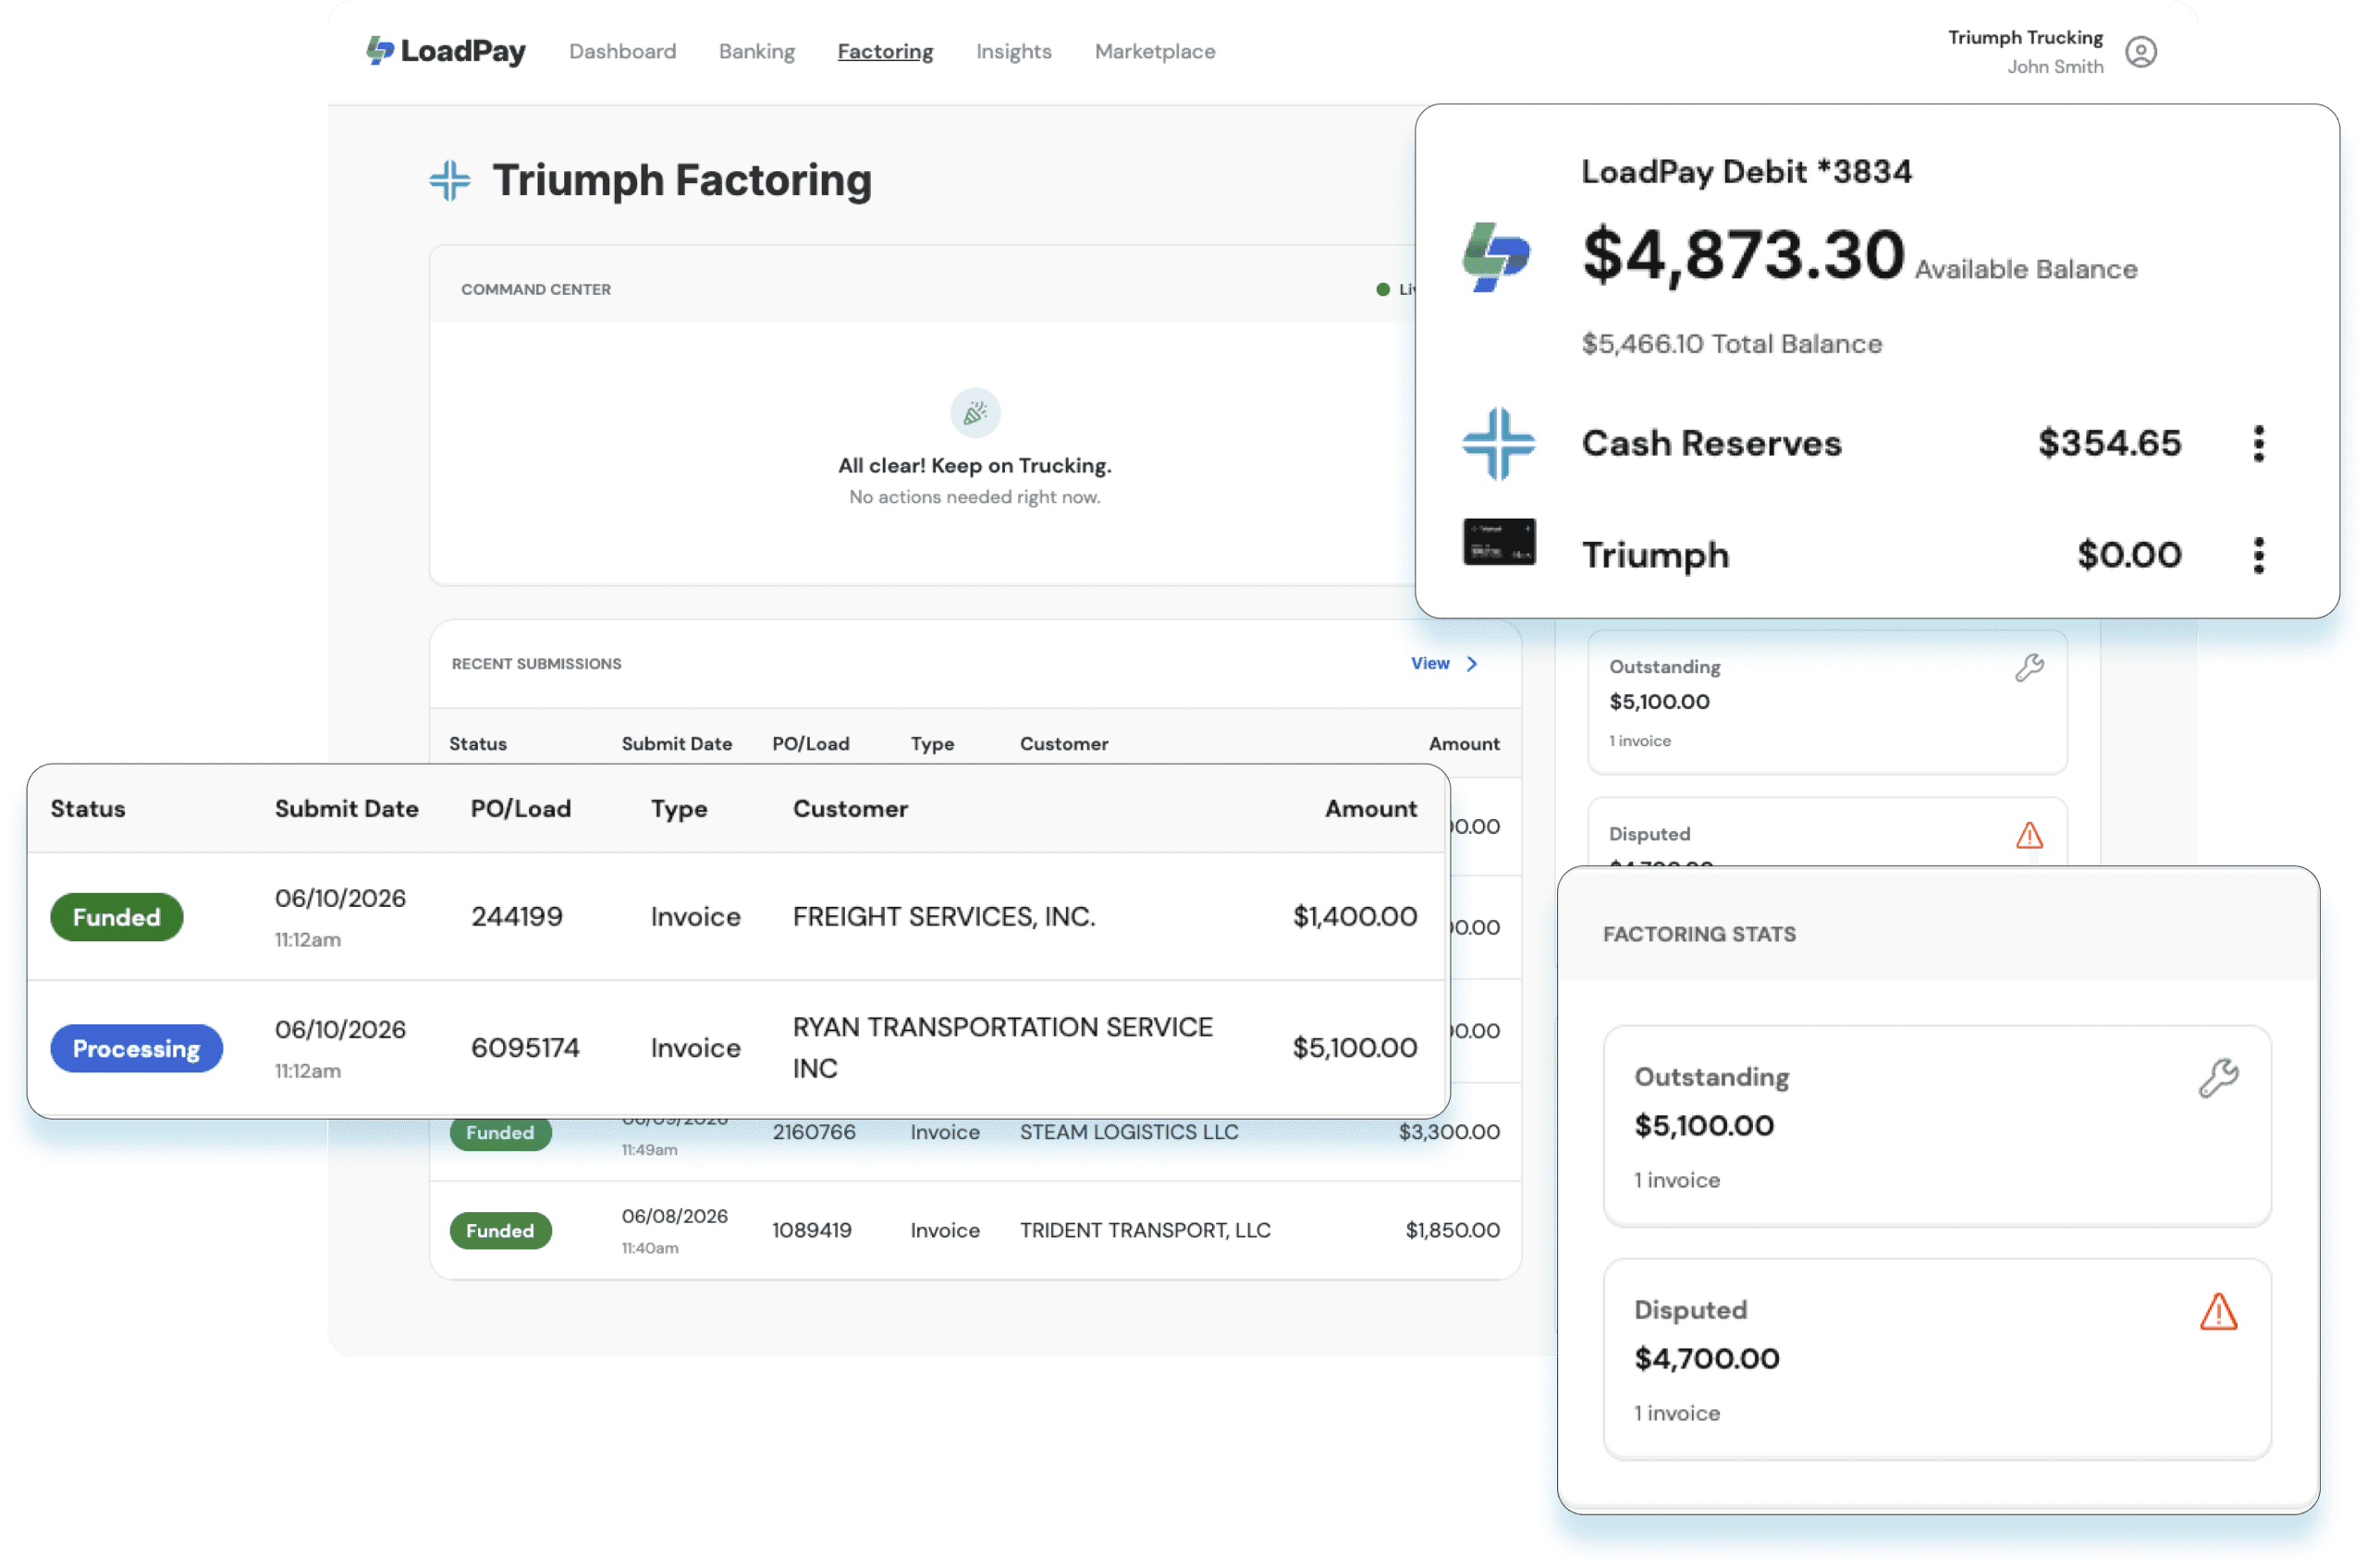Viewport: 2367px width, 1568px height.
Task: Click PO/Load number 1089419
Action: coord(811,1230)
